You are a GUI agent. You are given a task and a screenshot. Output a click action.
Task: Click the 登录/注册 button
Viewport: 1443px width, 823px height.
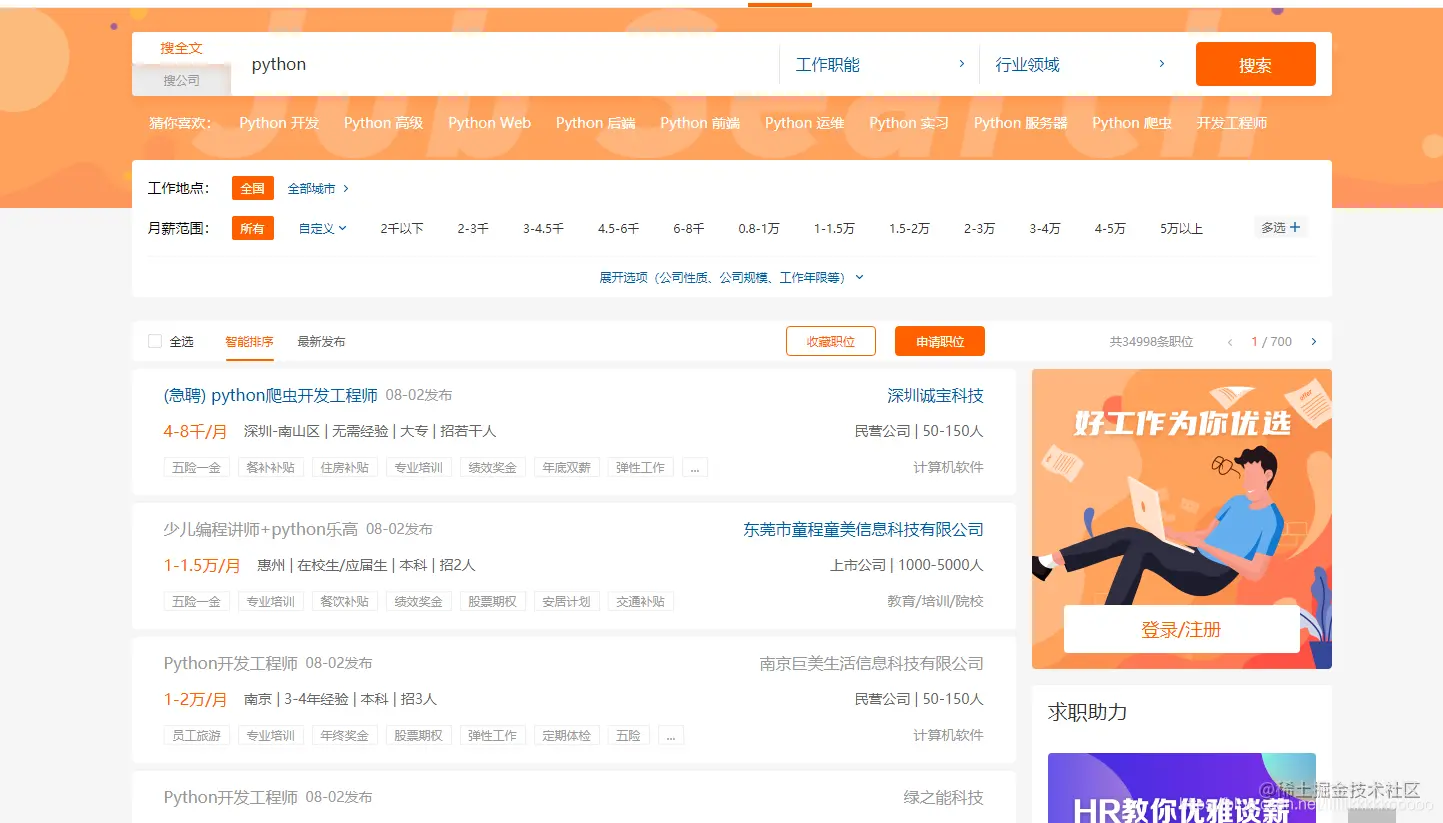click(x=1181, y=629)
